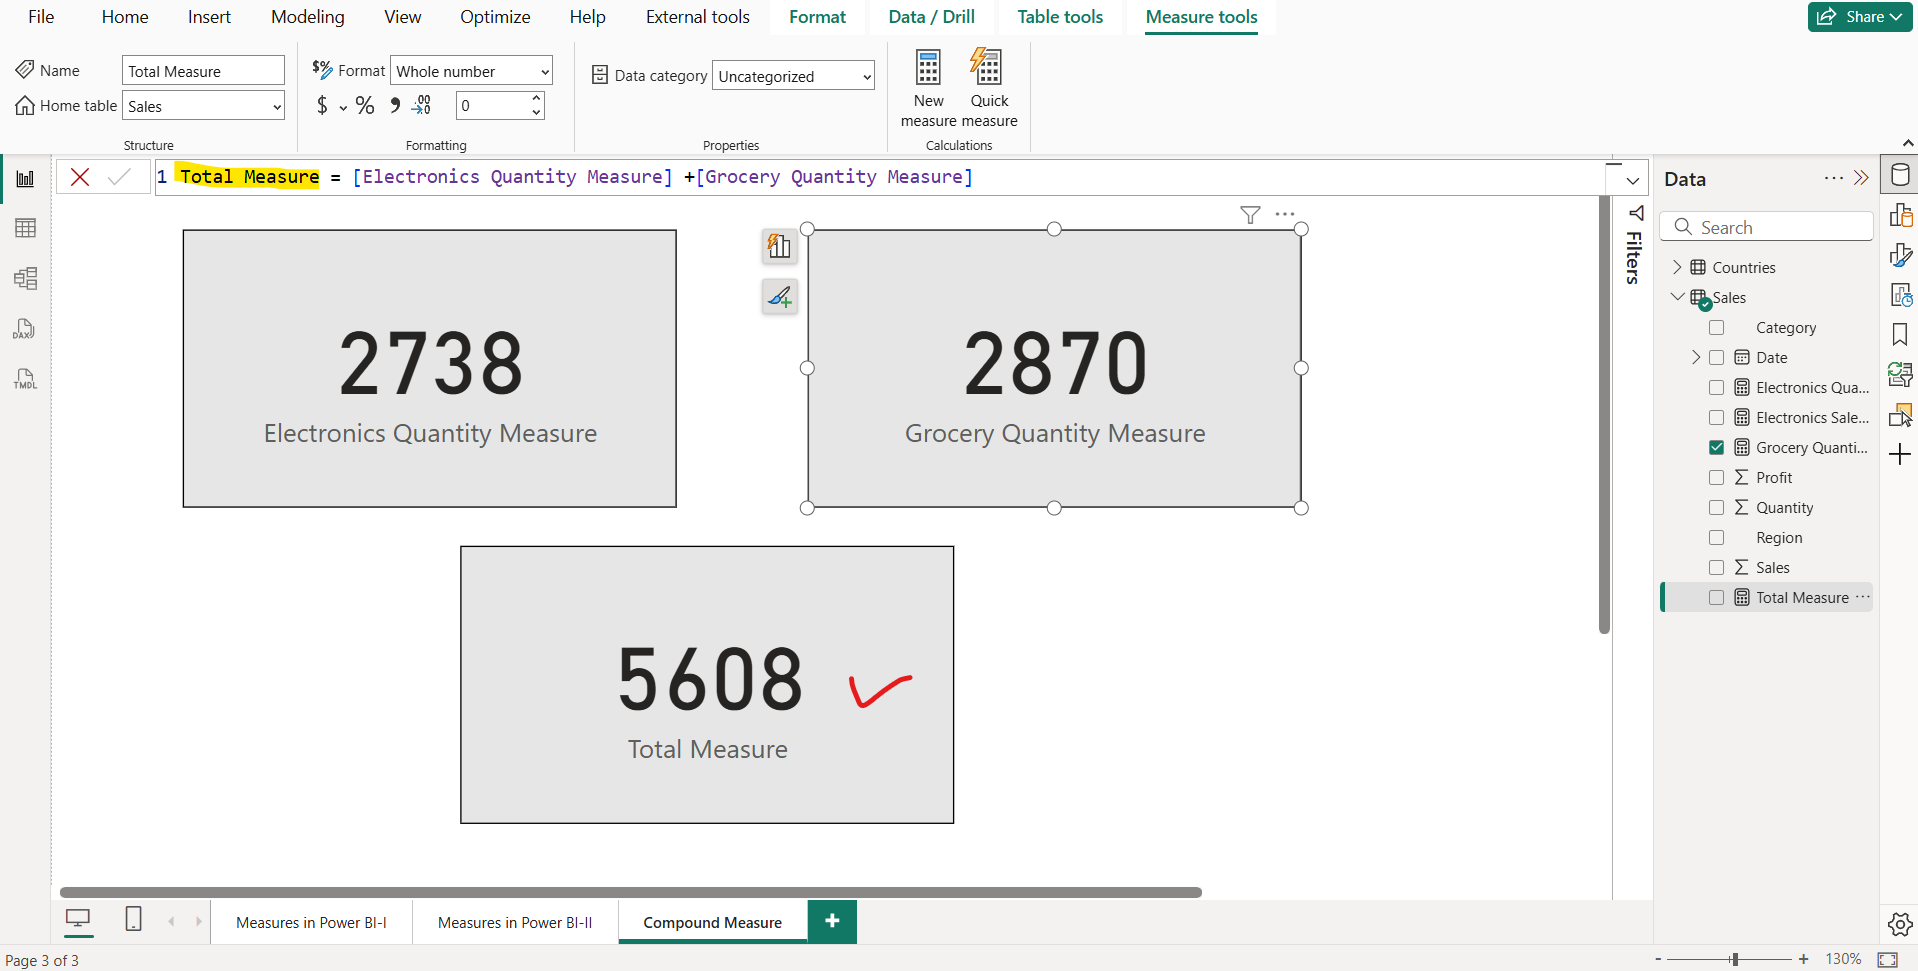Switch to the Measures in Power BI-I page
This screenshot has width=1918, height=971.
coord(311,922)
